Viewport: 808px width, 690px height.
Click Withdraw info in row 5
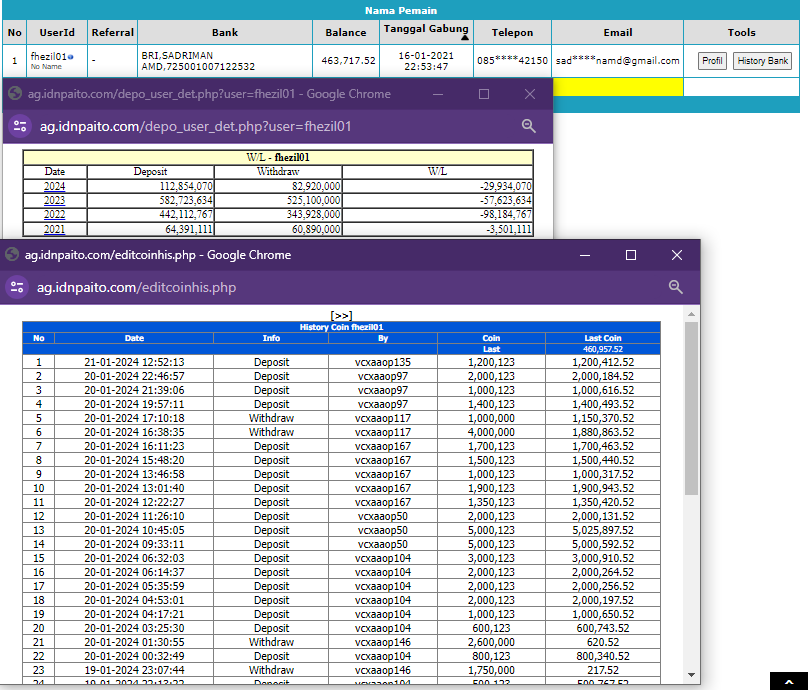pos(271,418)
